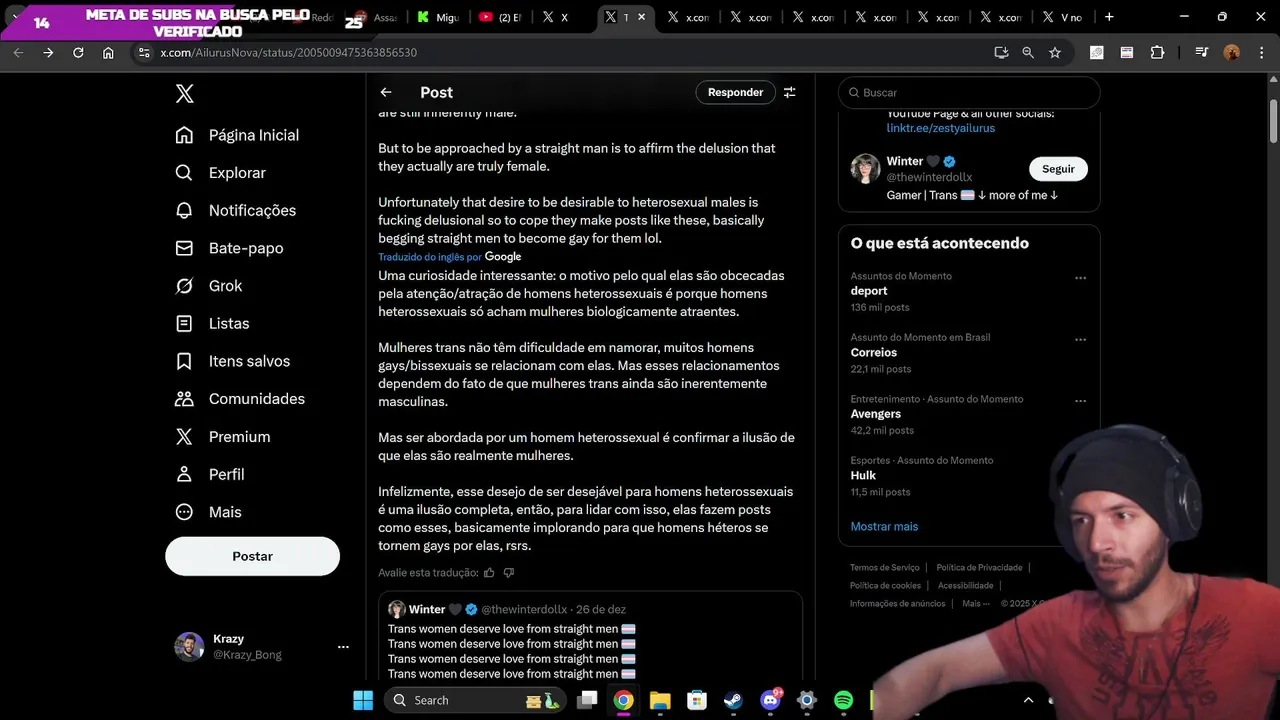
Task: Thumbs down the translation rating
Action: (509, 573)
